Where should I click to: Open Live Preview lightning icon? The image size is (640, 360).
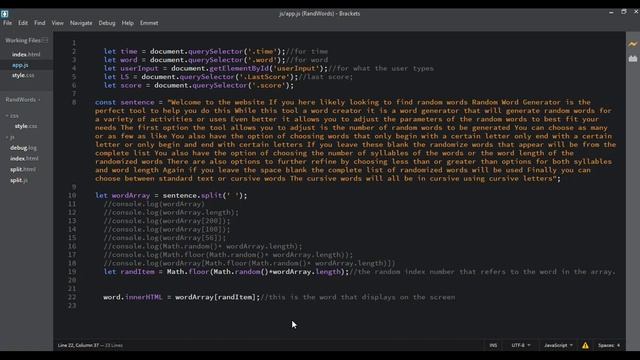[633, 44]
